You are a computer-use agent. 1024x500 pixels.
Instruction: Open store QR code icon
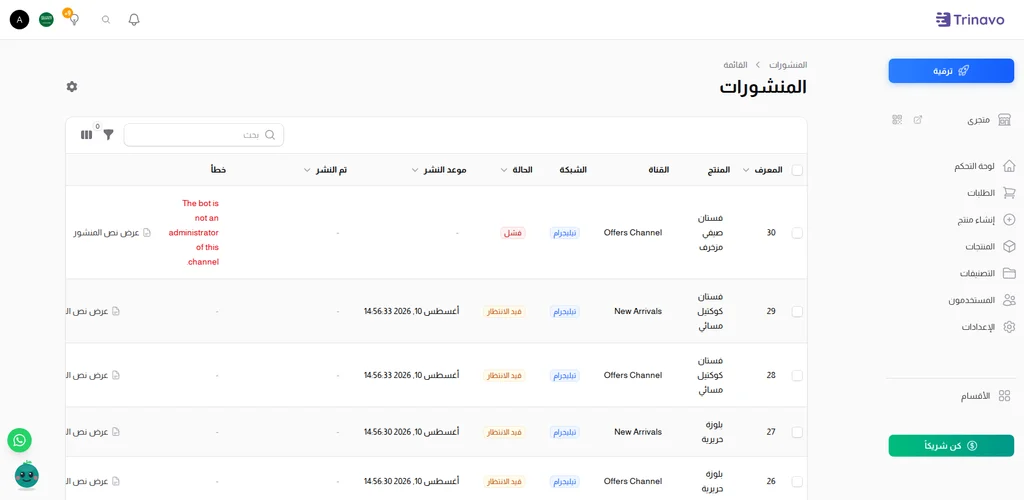(x=897, y=119)
